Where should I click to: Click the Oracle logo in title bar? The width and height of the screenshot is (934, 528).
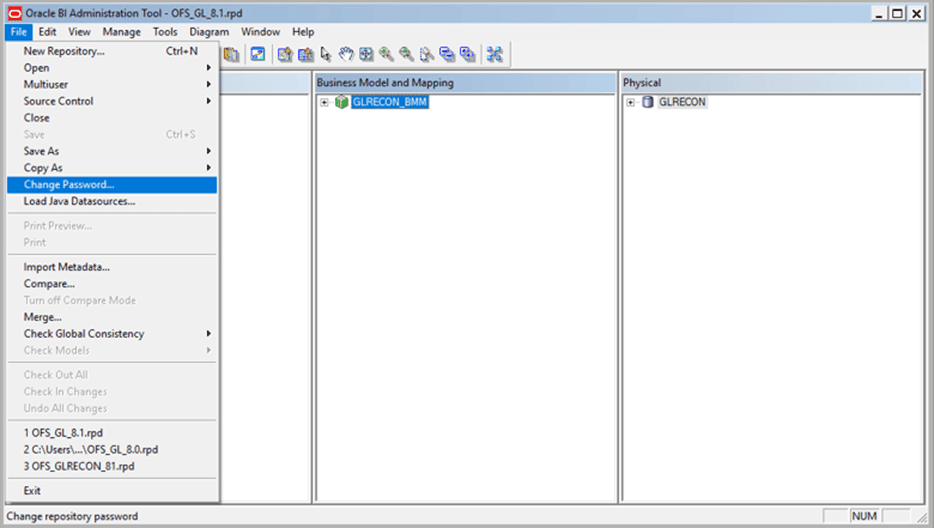(14, 13)
